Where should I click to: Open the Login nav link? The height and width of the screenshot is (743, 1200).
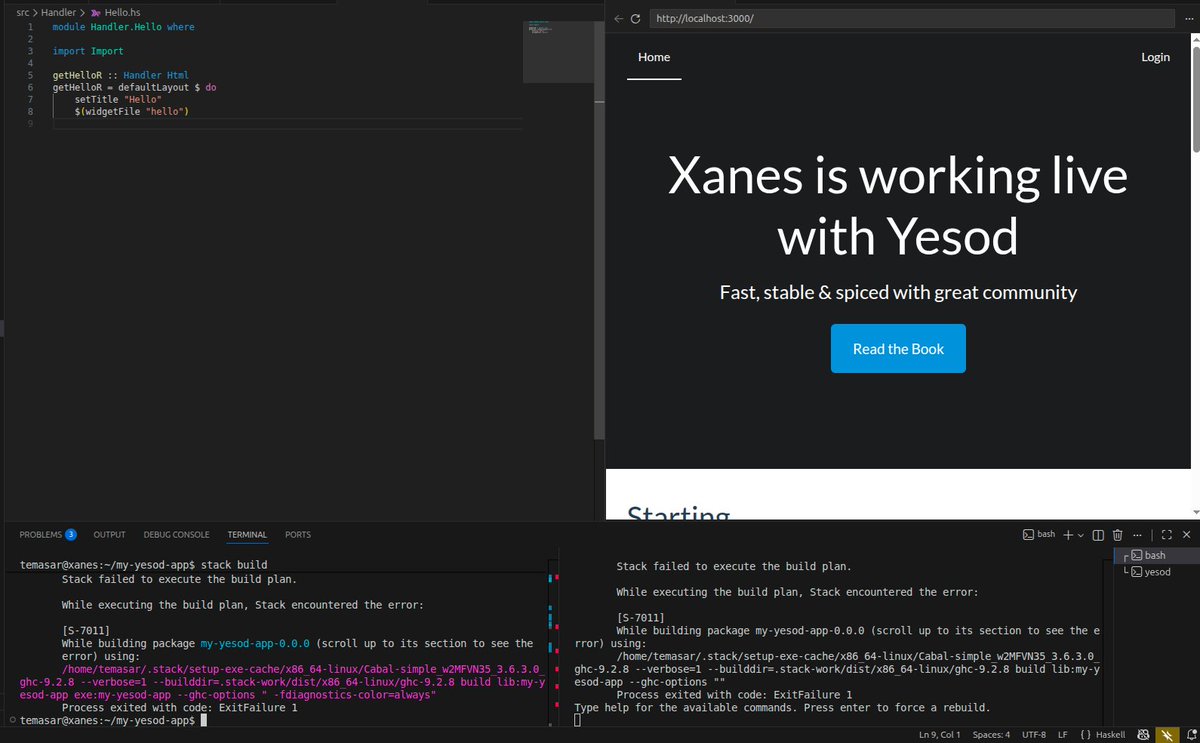1155,57
